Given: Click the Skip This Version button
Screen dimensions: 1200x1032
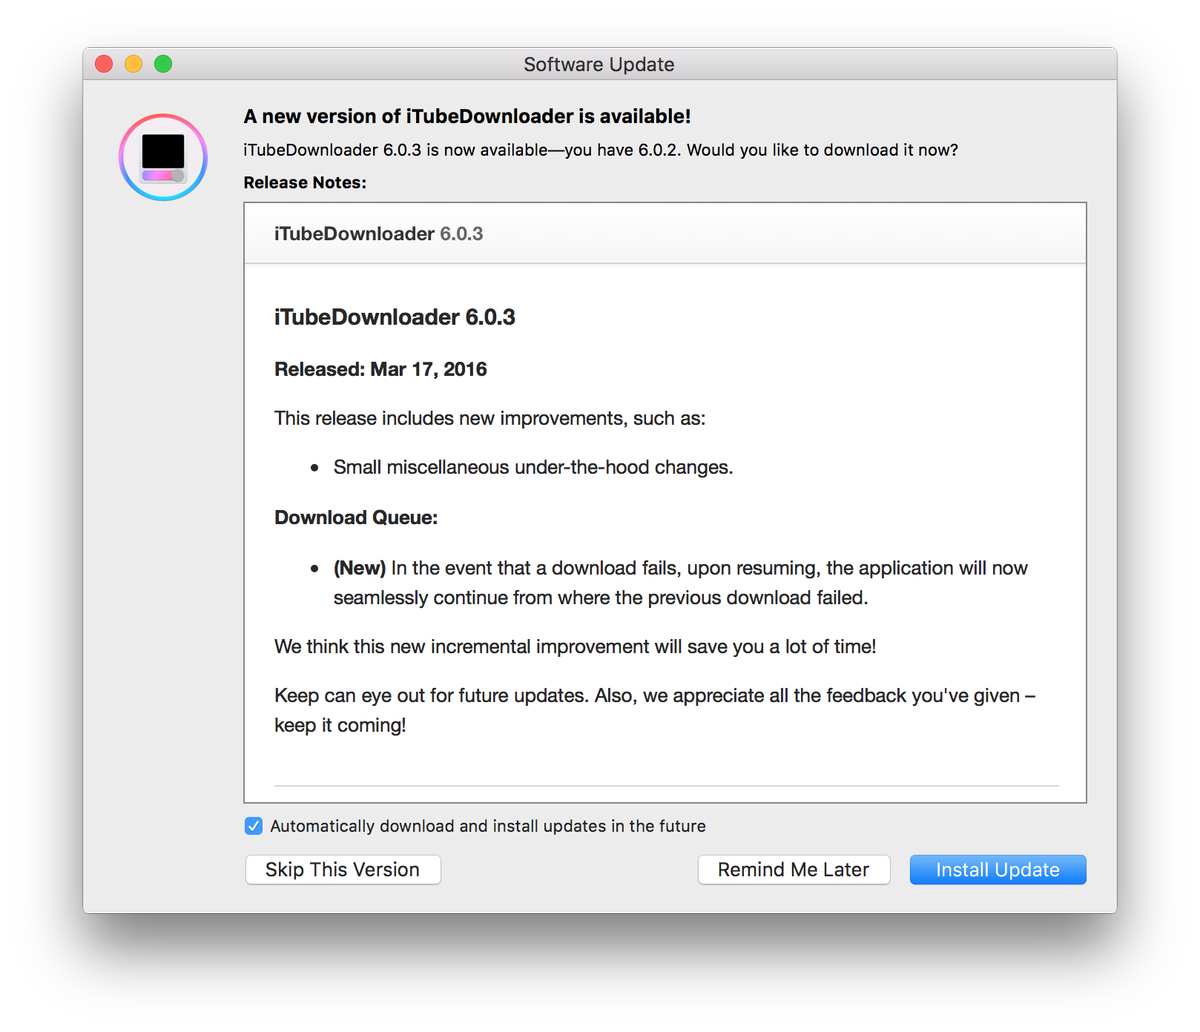Looking at the screenshot, I should 343,870.
